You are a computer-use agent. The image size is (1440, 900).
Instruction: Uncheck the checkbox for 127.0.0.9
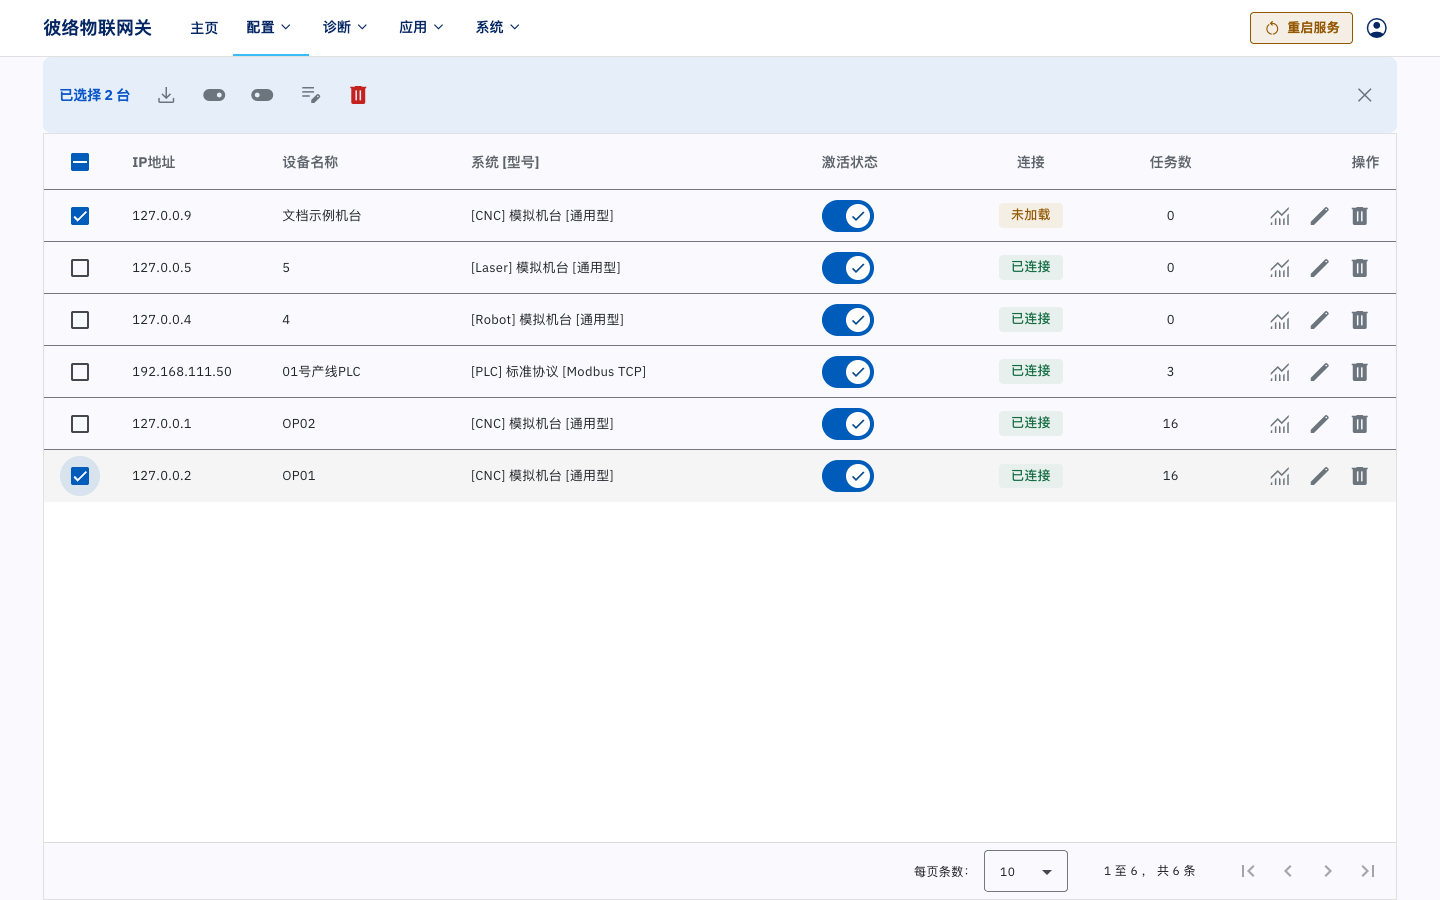pos(80,216)
